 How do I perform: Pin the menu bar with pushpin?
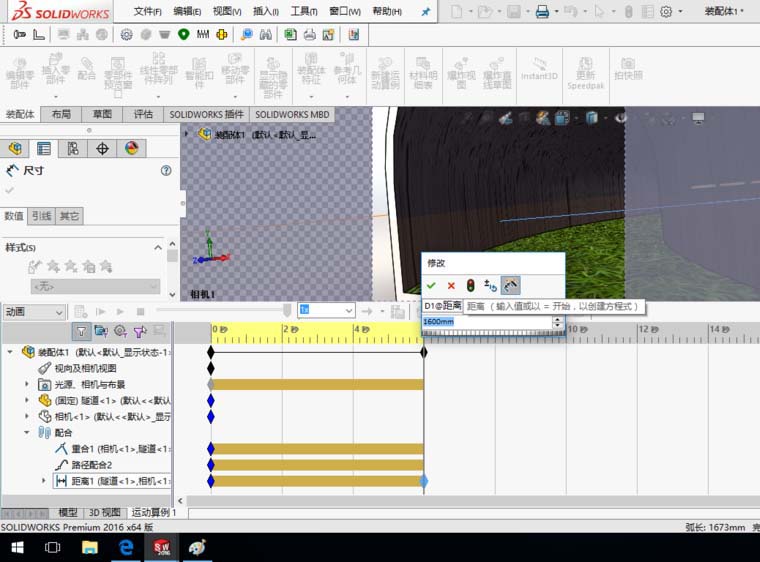click(x=426, y=12)
